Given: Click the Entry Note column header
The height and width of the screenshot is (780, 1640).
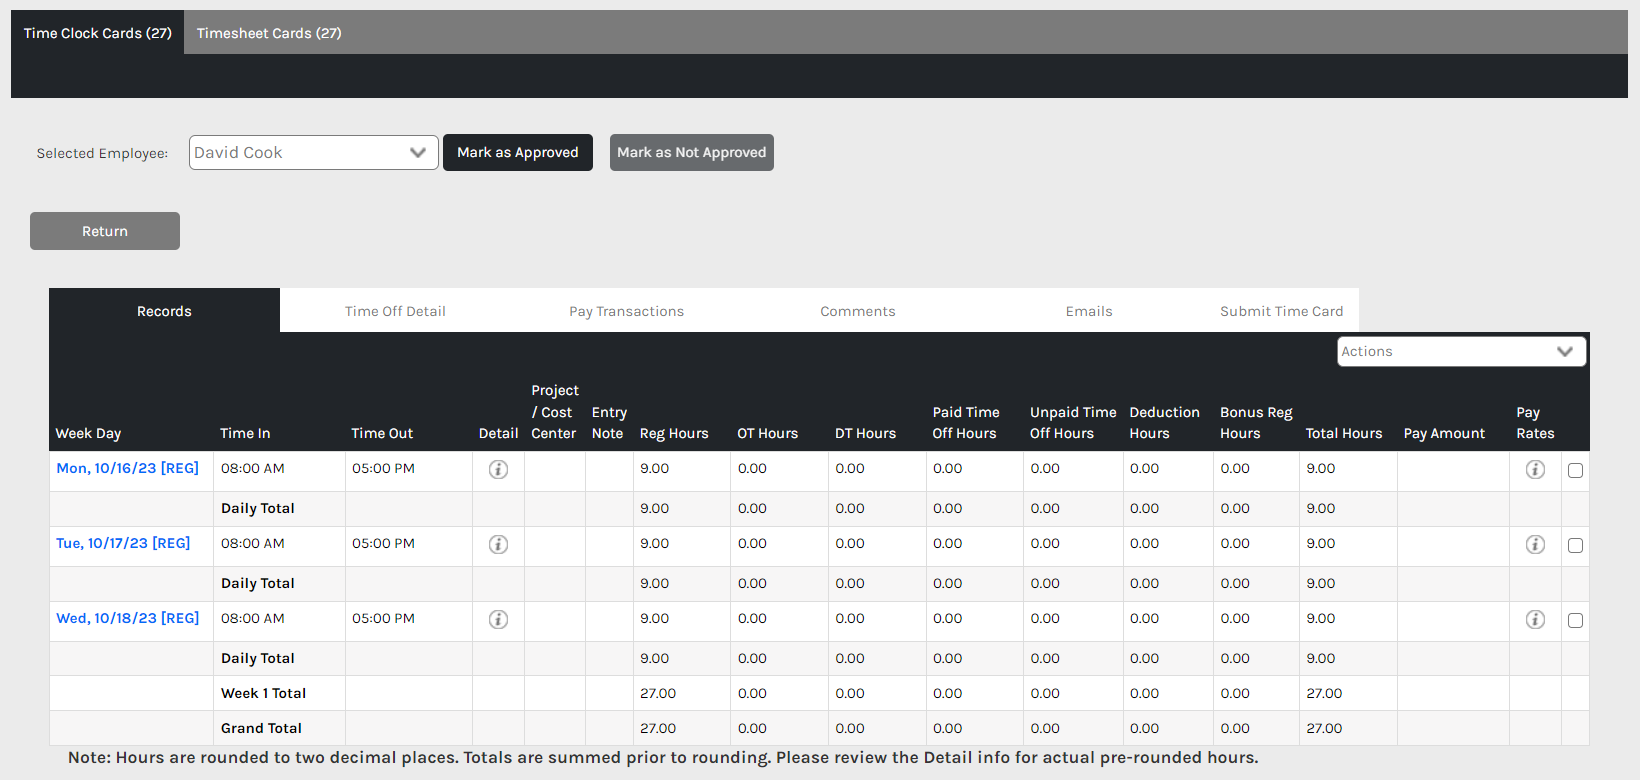Looking at the screenshot, I should [x=609, y=423].
